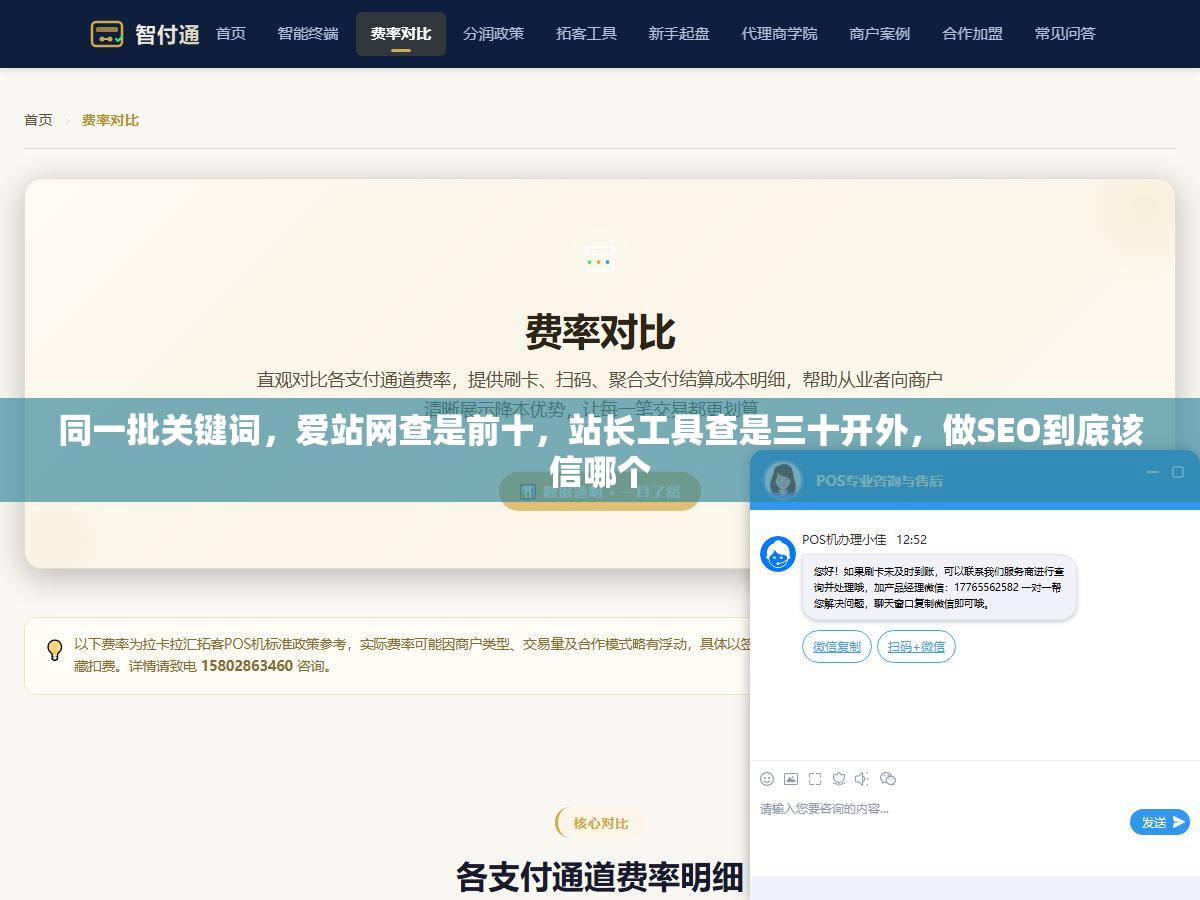The height and width of the screenshot is (900, 1200).
Task: Maximize the POS chat widget
Action: coord(1178,472)
